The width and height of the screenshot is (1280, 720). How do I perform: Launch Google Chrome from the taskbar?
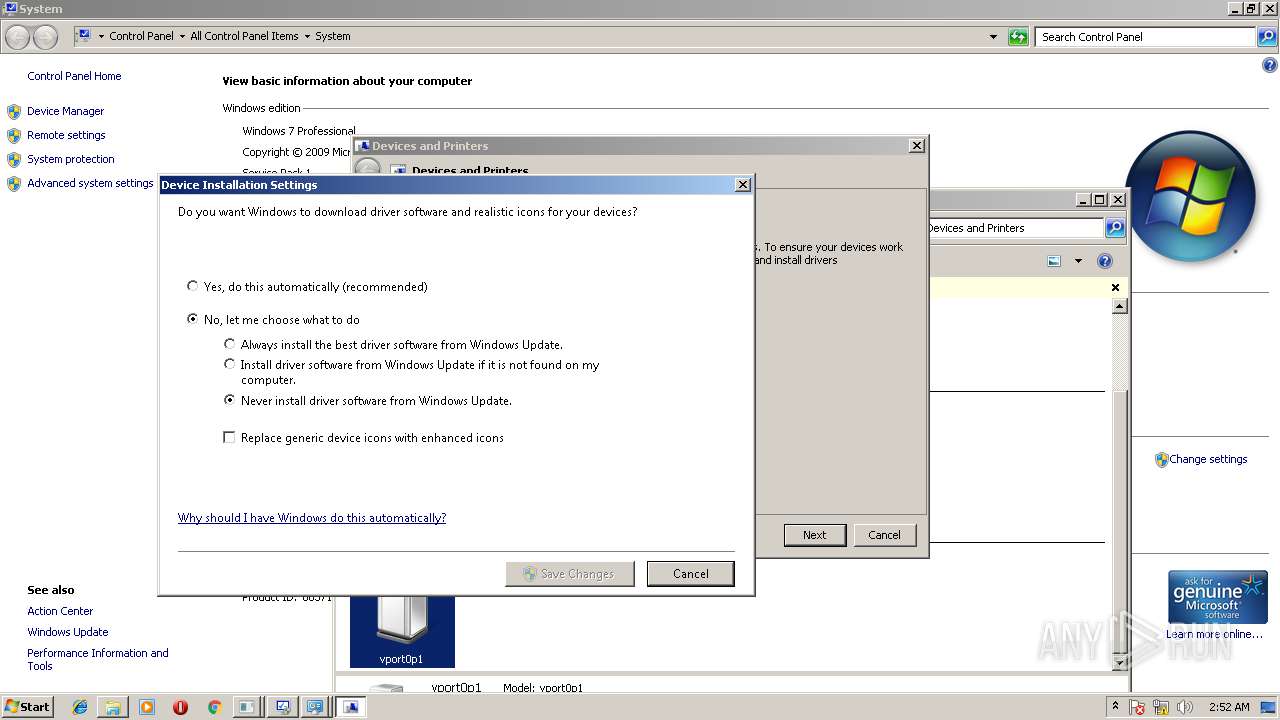click(214, 707)
